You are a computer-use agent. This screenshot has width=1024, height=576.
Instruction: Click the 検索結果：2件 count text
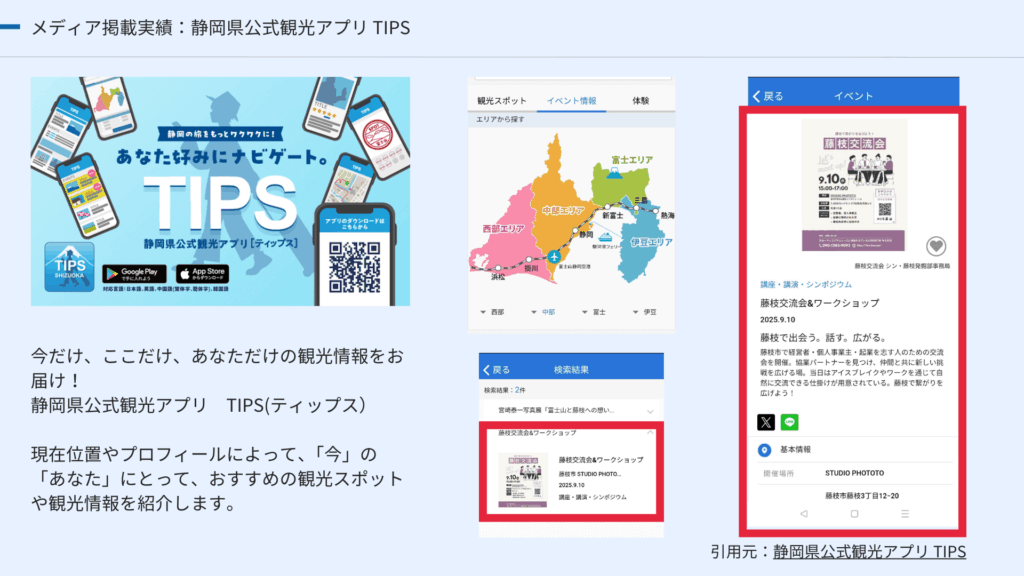(505, 390)
